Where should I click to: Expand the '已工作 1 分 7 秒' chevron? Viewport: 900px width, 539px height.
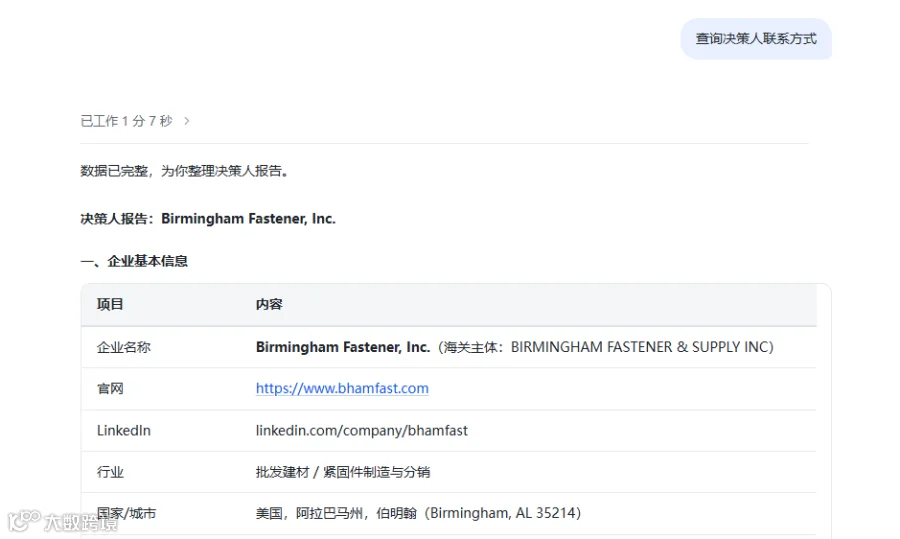coord(187,121)
